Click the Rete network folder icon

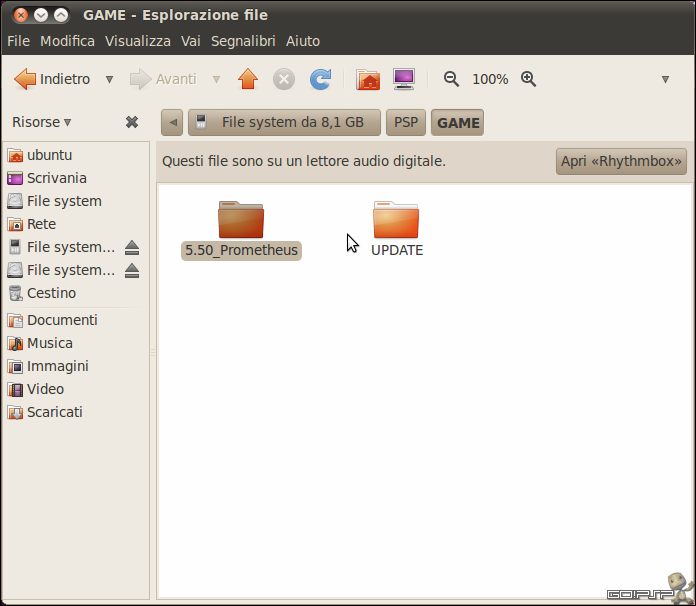point(15,225)
